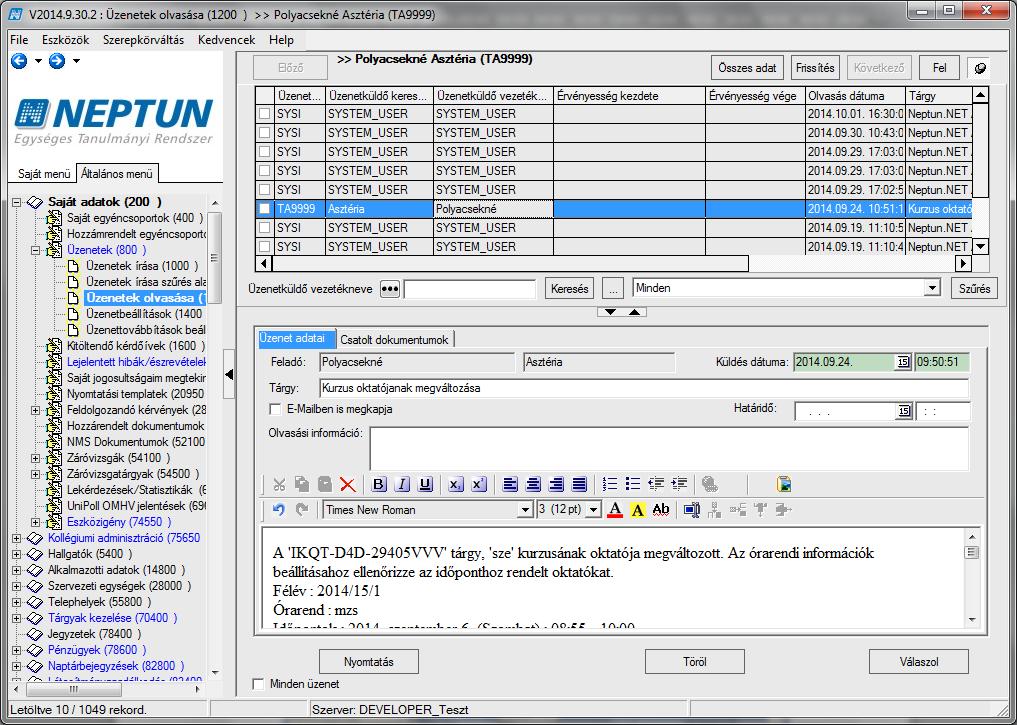1017x725 pixels.
Task: Insert a numbered list
Action: [x=610, y=484]
